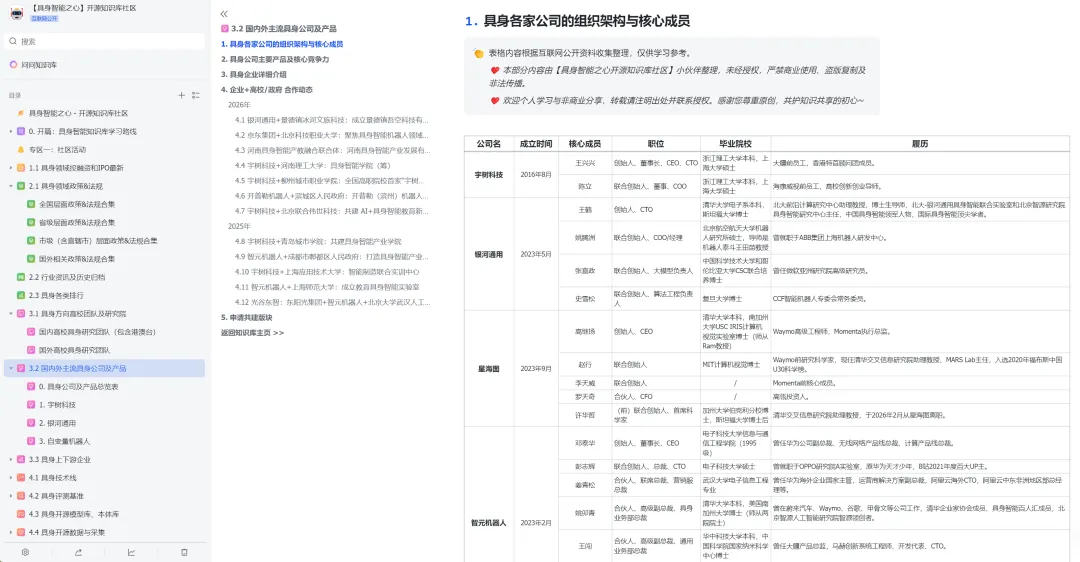Collapse the 3.2 国内外主流具身公司及产品 node
Image resolution: width=1080 pixels, height=562 pixels.
coord(10,368)
